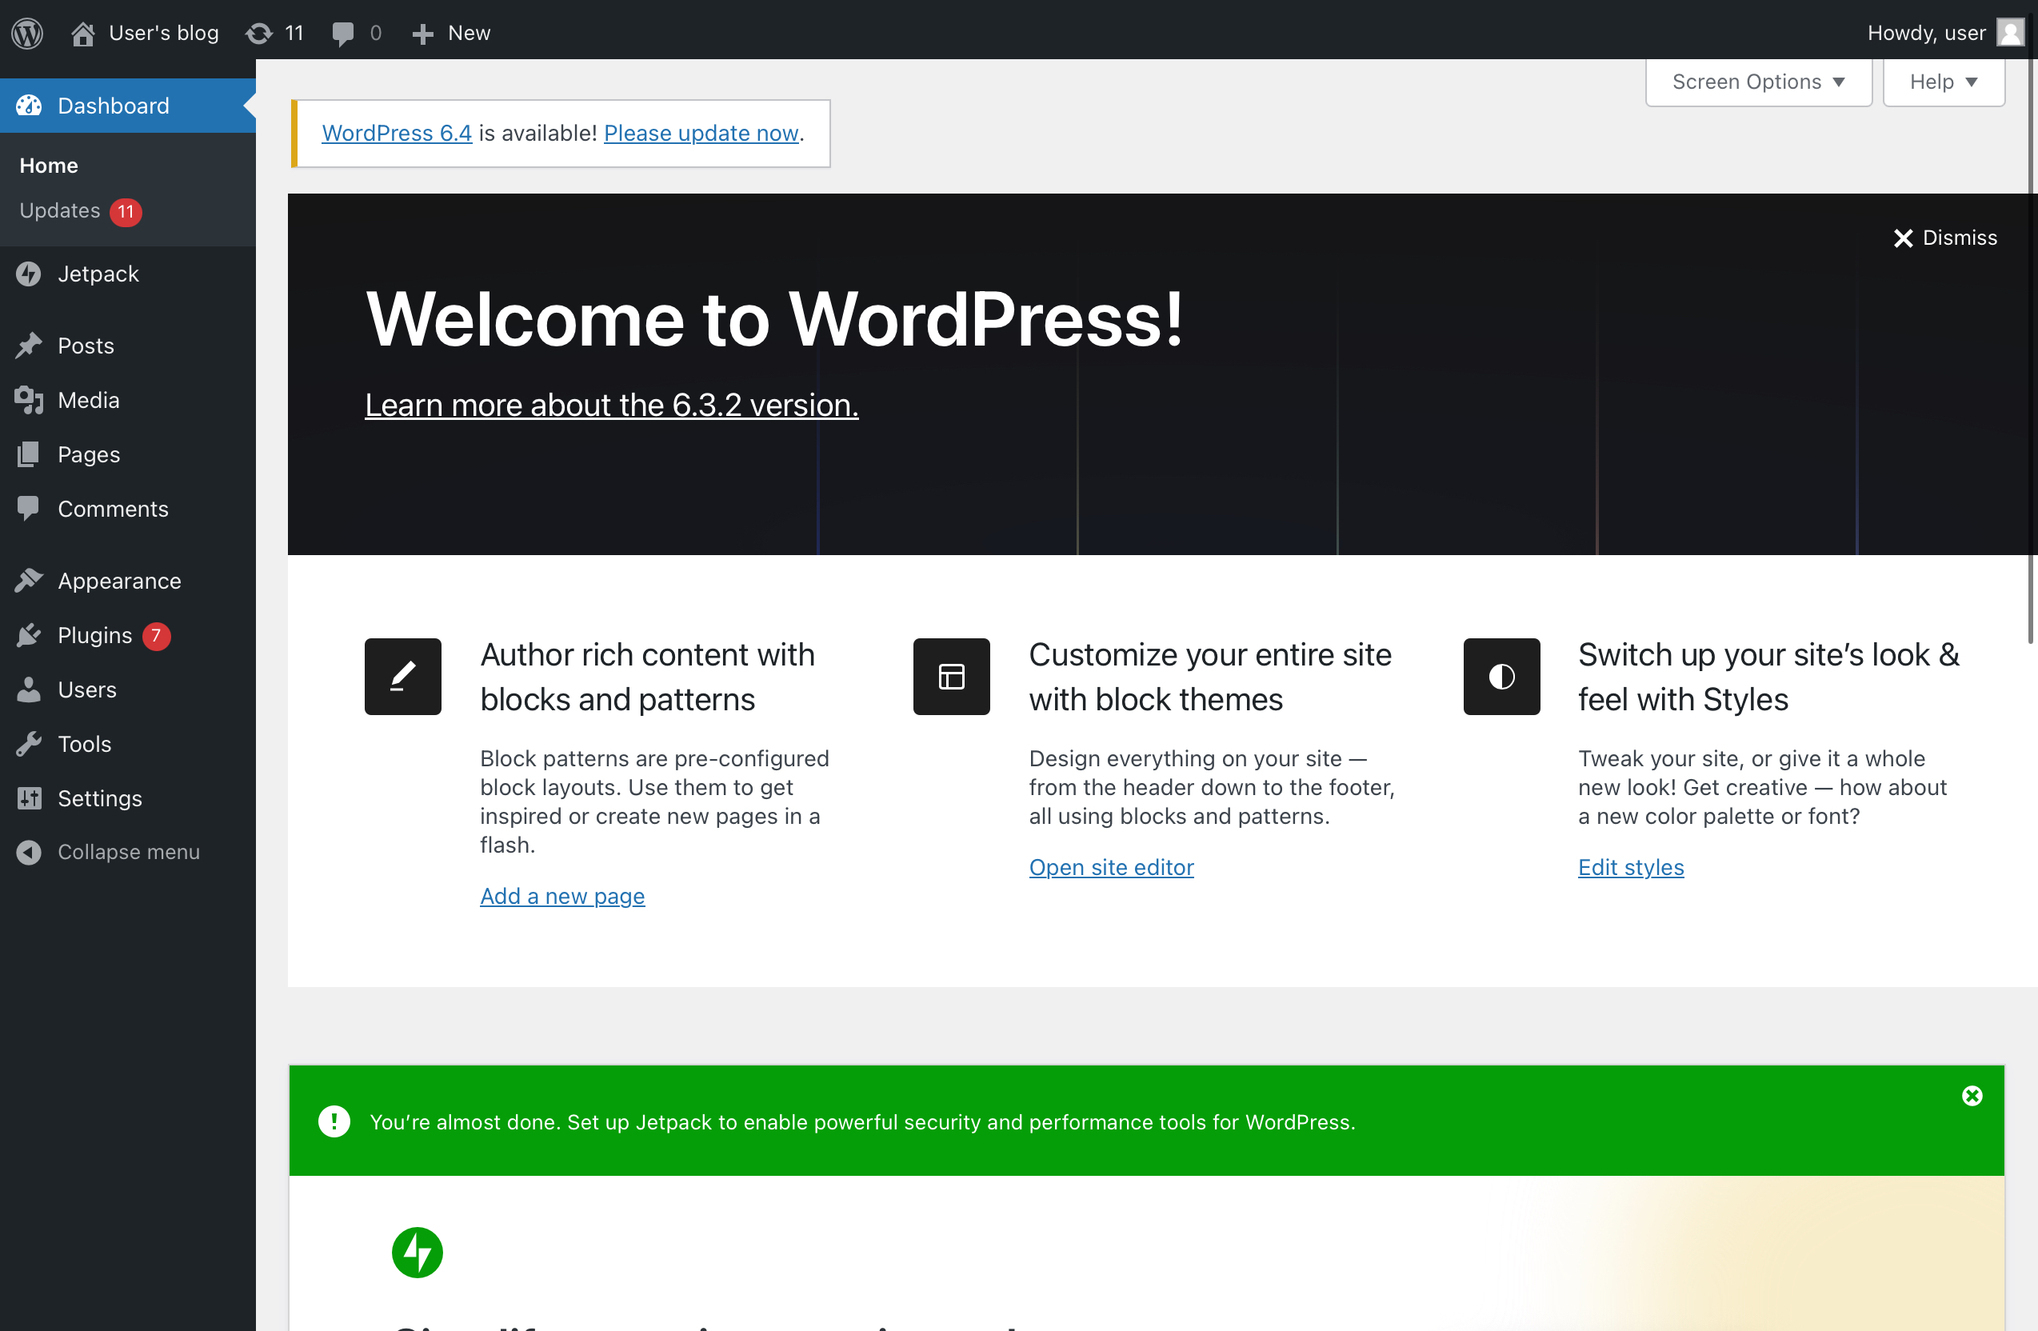Click the exclamation icon in Jetpack notice
Image resolution: width=2038 pixels, height=1331 pixels.
click(x=334, y=1121)
